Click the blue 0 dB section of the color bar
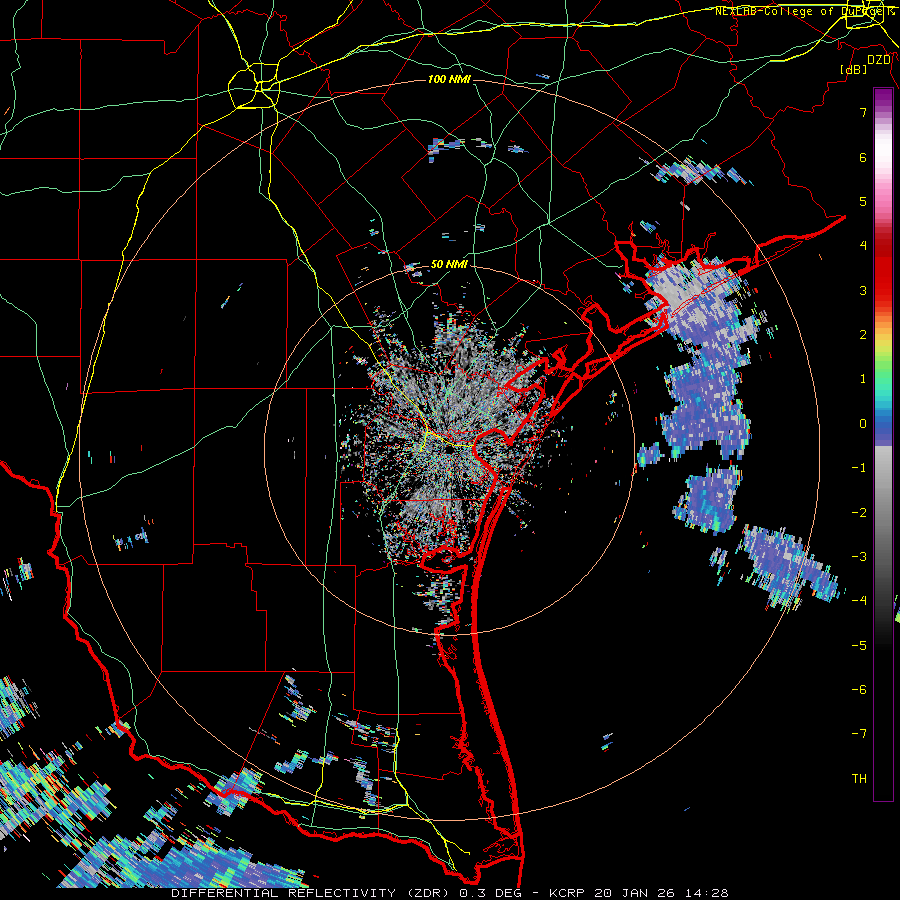Viewport: 900px width, 900px height. 883,424
